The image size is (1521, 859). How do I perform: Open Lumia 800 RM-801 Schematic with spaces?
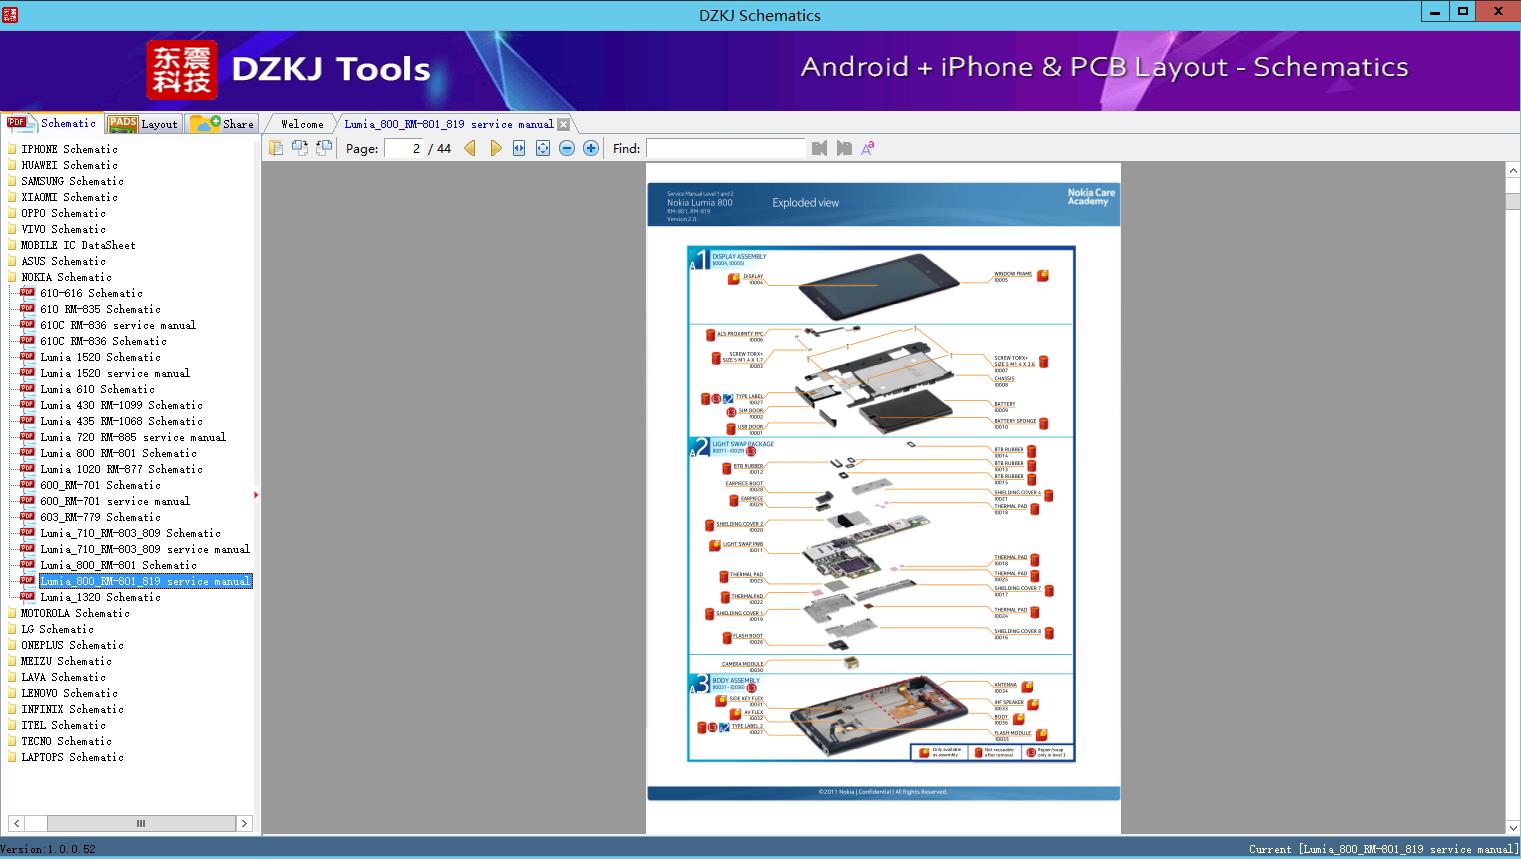[118, 453]
